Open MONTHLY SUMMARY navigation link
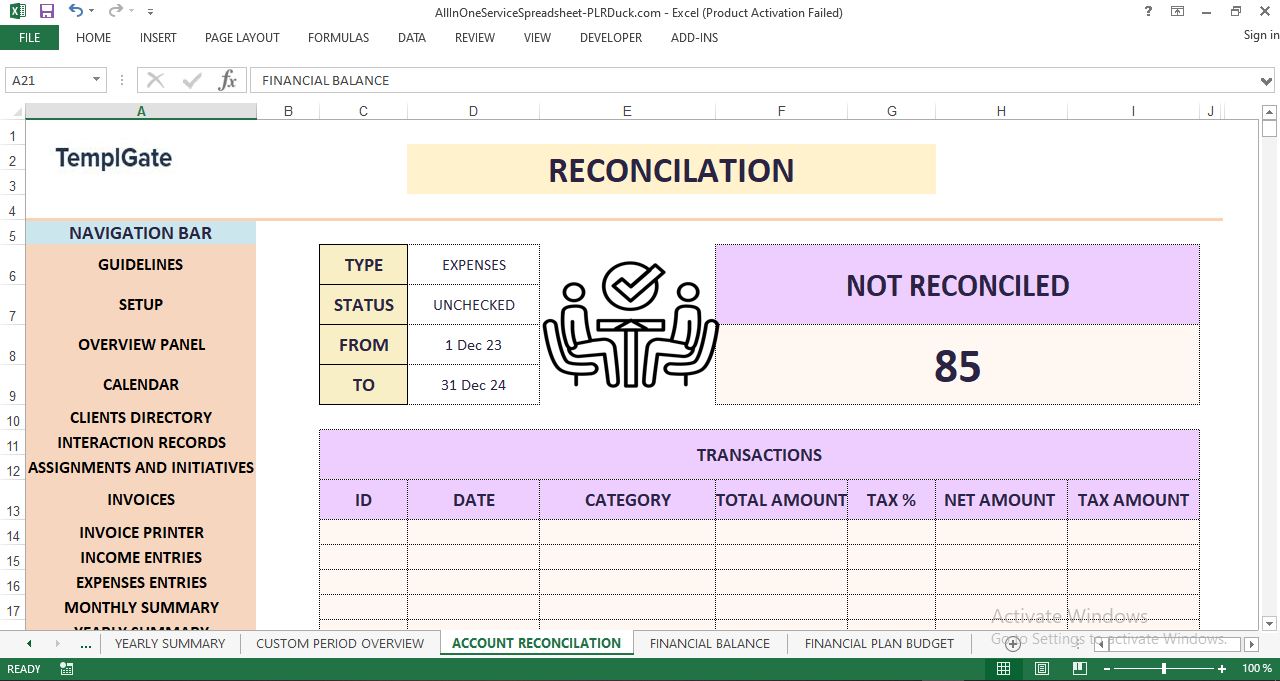The width and height of the screenshot is (1280, 681). (141, 608)
